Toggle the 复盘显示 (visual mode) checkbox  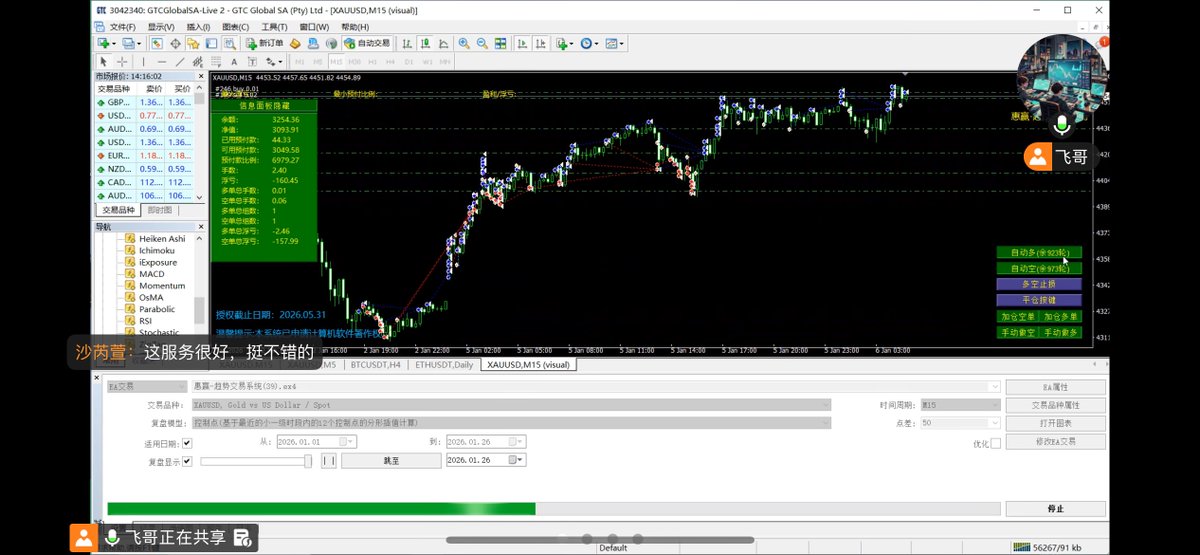[x=187, y=461]
